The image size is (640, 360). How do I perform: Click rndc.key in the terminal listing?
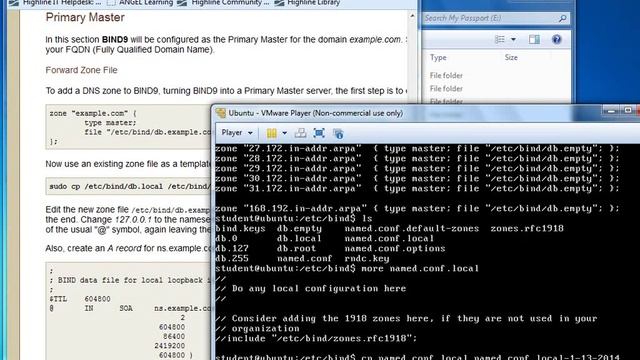click(x=367, y=259)
